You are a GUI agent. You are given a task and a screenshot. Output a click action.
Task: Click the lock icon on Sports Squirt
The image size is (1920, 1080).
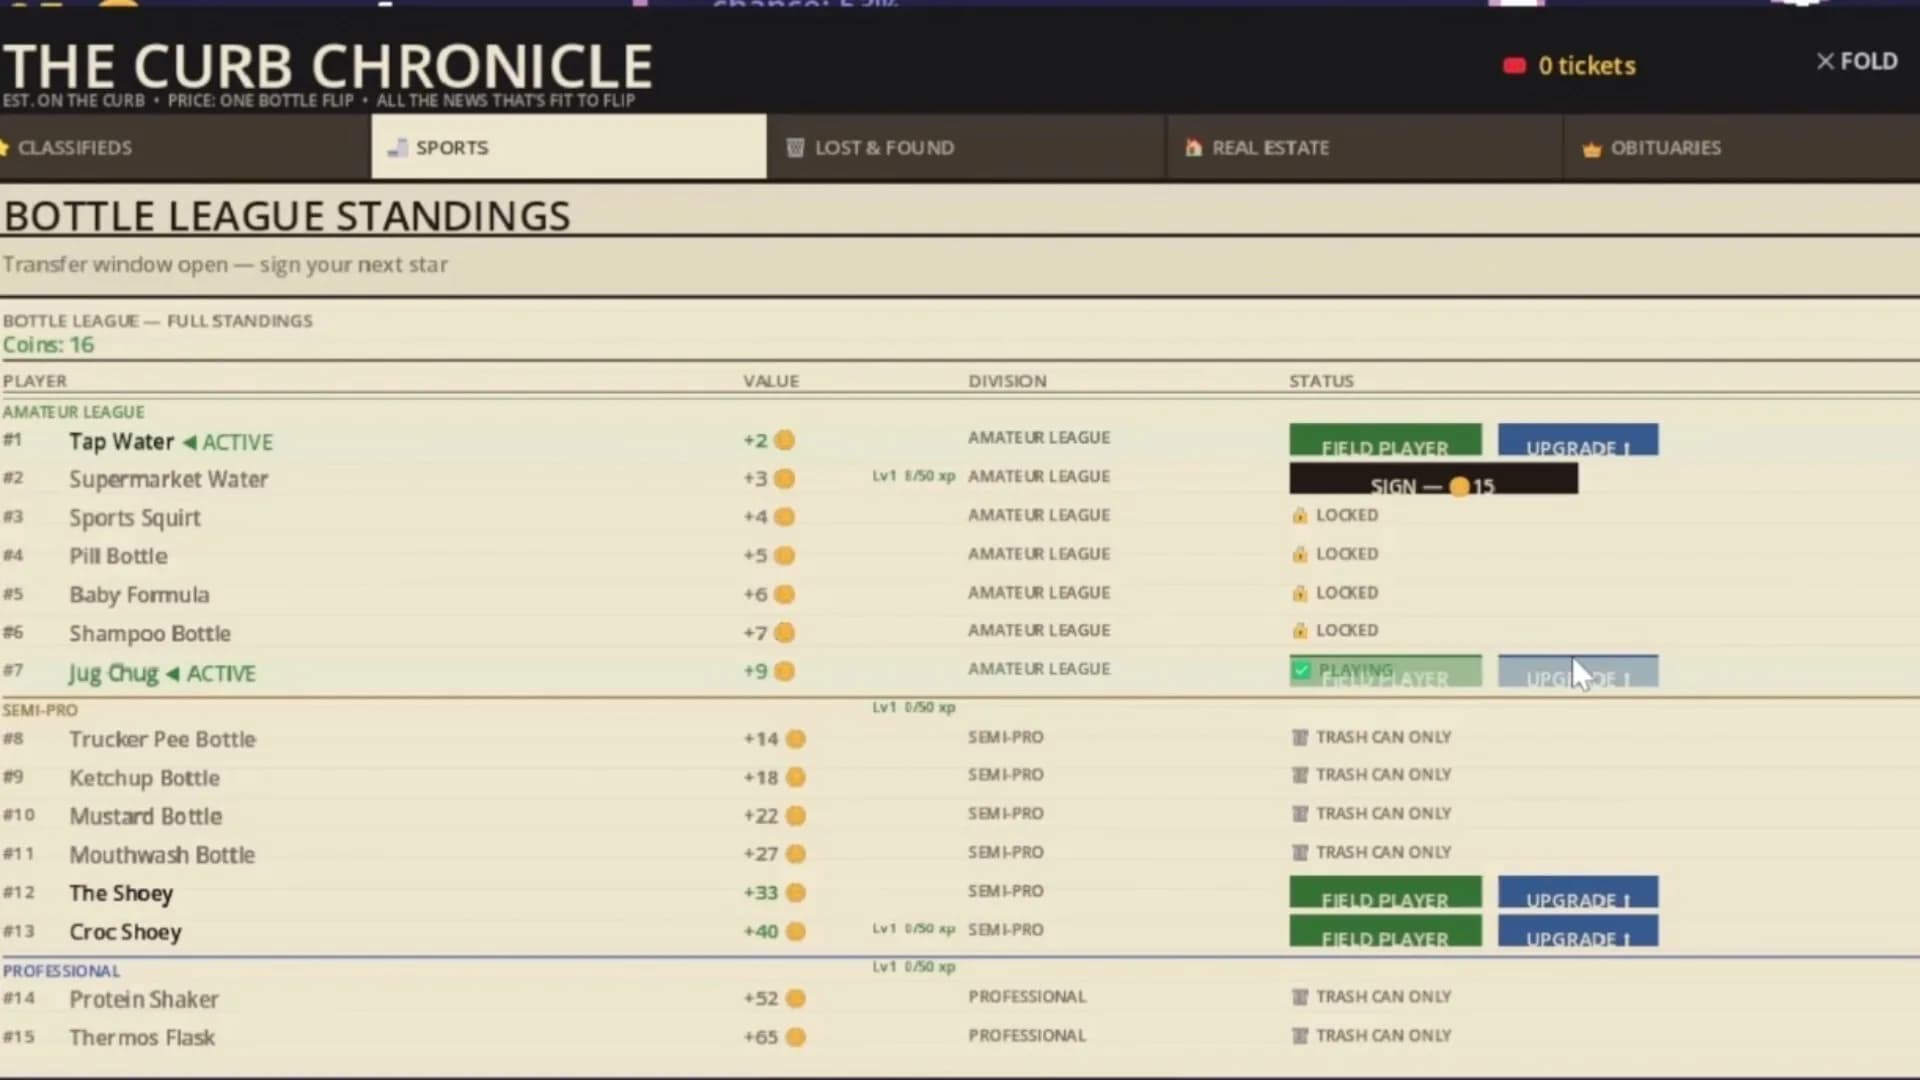coord(1300,516)
